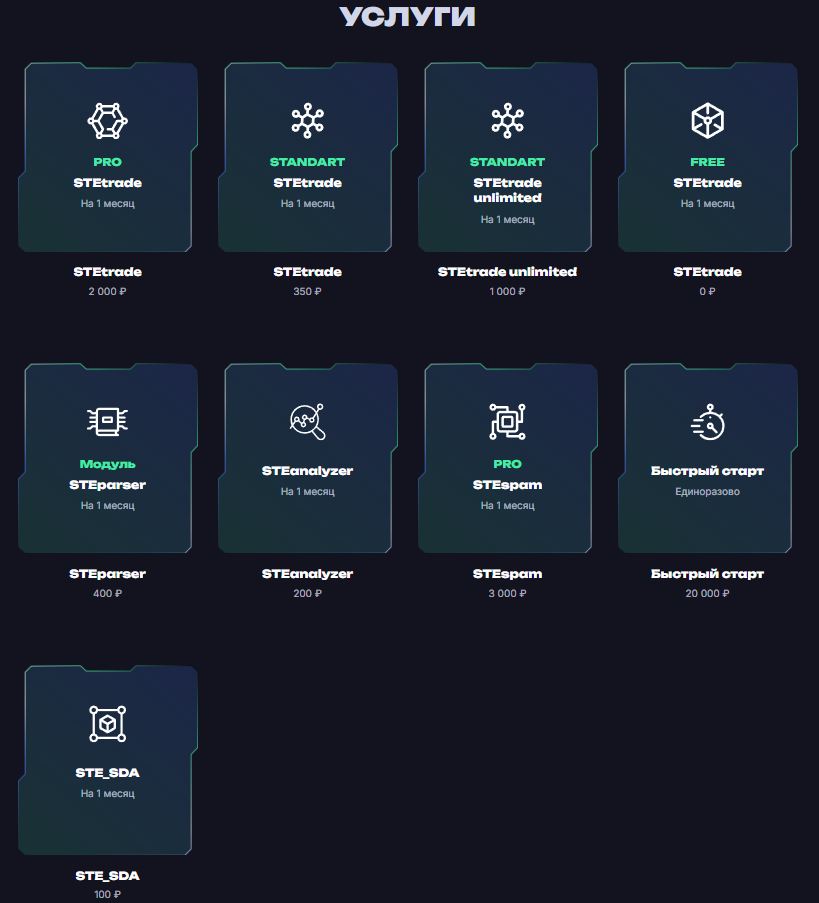Click the magnifier chart icon on STEanalyzer card
Viewport: 819px width, 903px height.
308,422
